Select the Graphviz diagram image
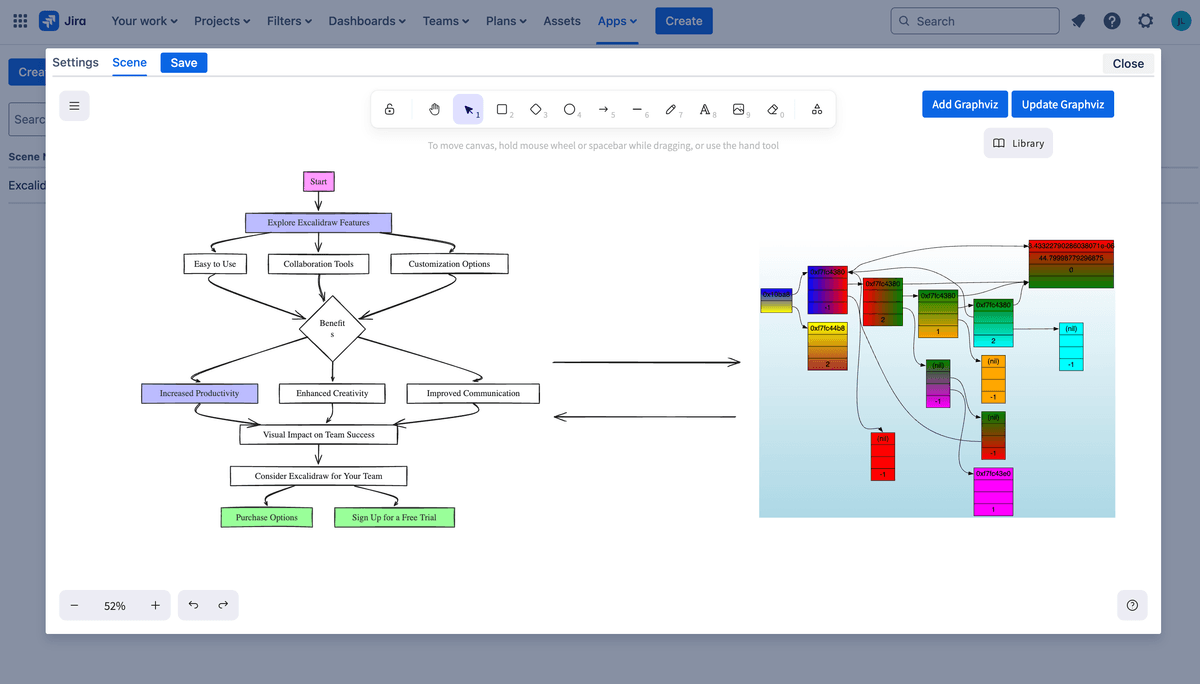Viewport: 1200px width, 684px height. (x=937, y=378)
